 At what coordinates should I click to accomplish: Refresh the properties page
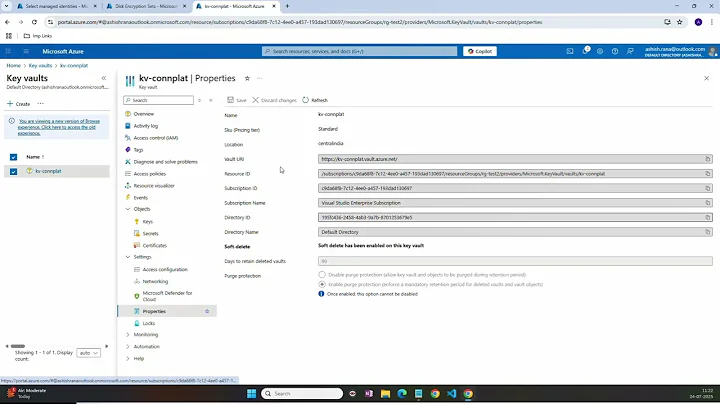pyautogui.click(x=315, y=100)
